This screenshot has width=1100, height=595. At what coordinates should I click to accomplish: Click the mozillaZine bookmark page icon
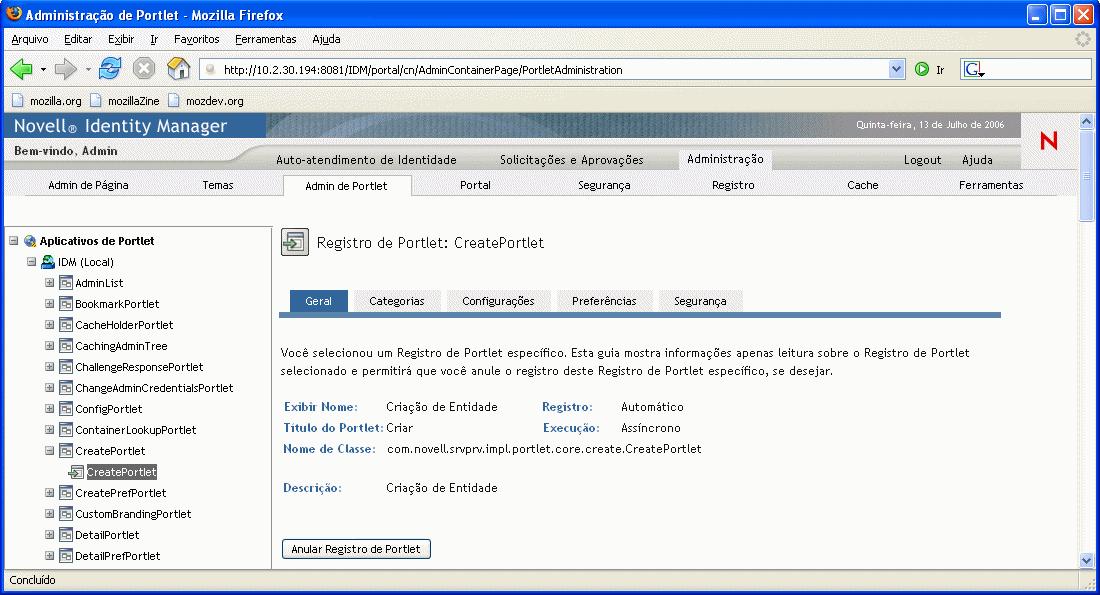coord(96,100)
